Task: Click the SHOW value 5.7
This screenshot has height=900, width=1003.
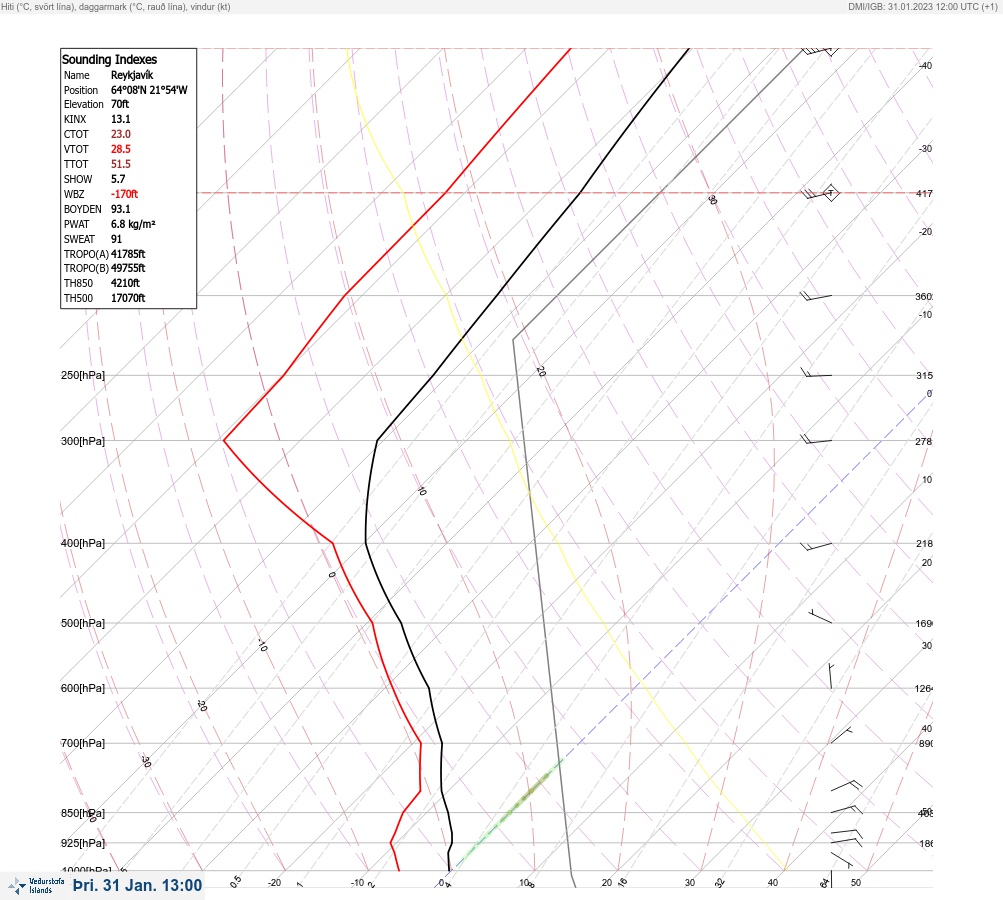Action: [x=118, y=179]
